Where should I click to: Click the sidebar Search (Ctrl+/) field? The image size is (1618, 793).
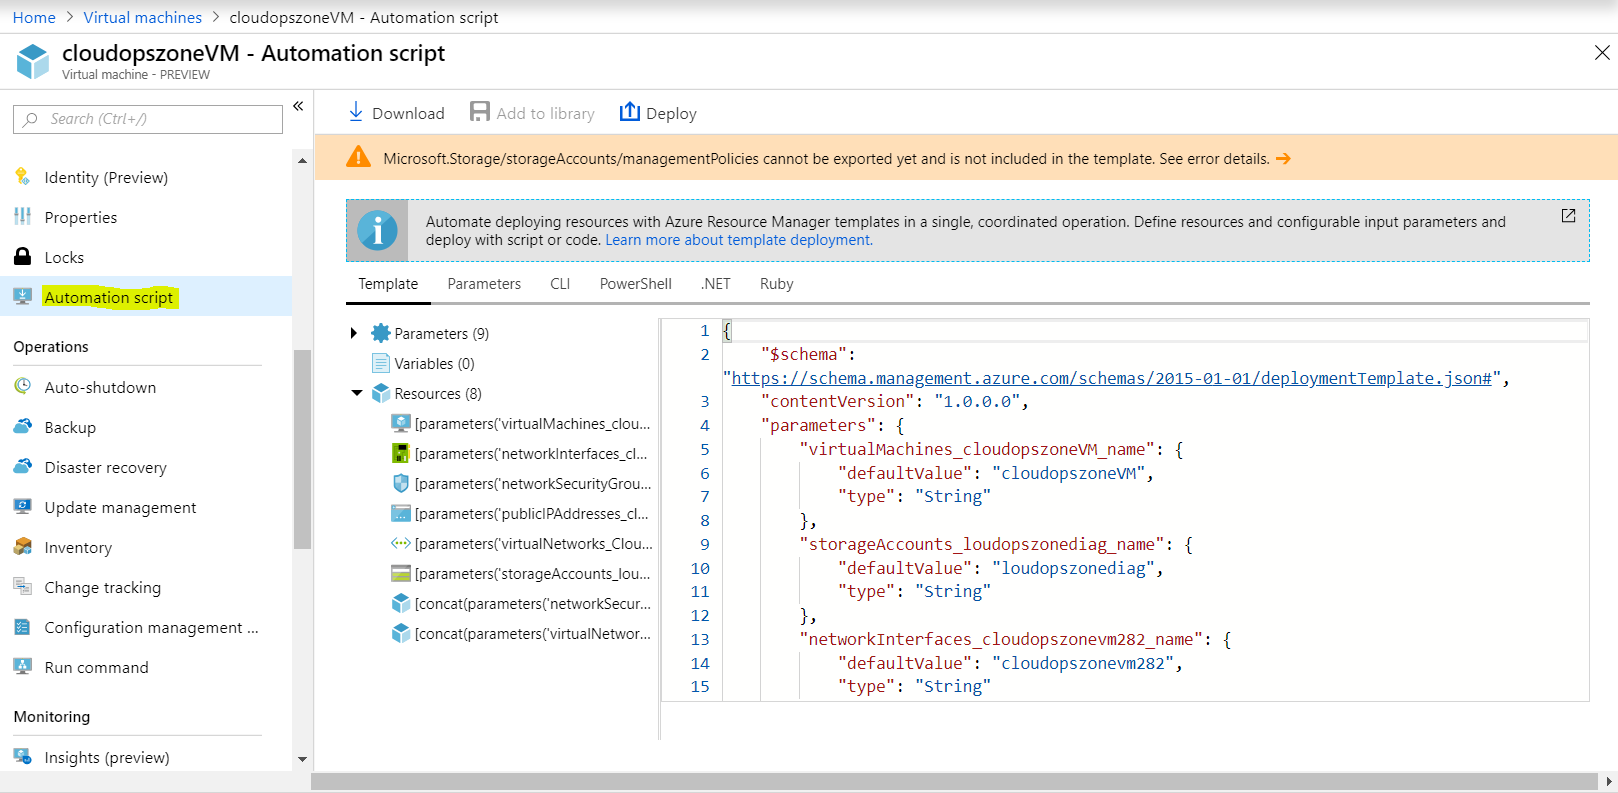[x=148, y=119]
